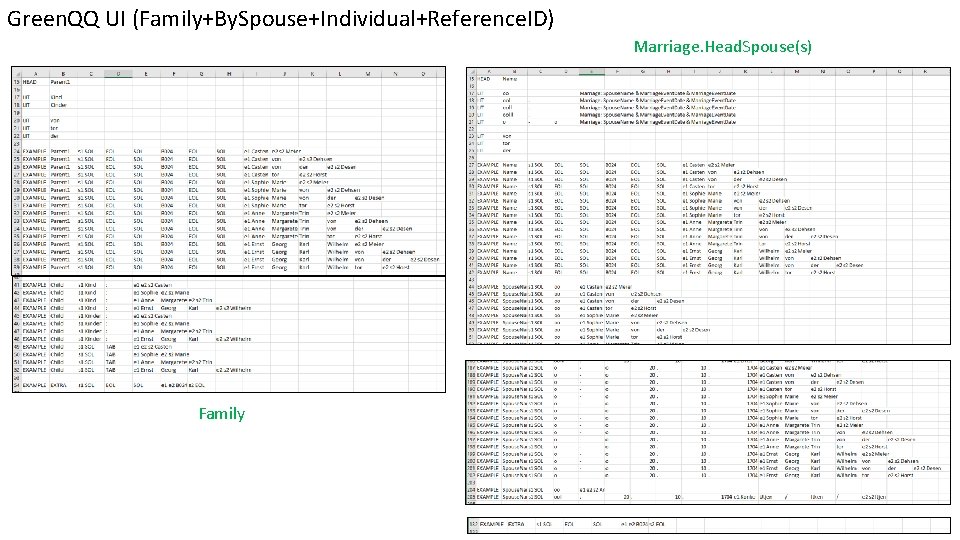
Task: Click the Marriage.HeadSpouse(s) caption
Action: pyautogui.click(x=722, y=47)
